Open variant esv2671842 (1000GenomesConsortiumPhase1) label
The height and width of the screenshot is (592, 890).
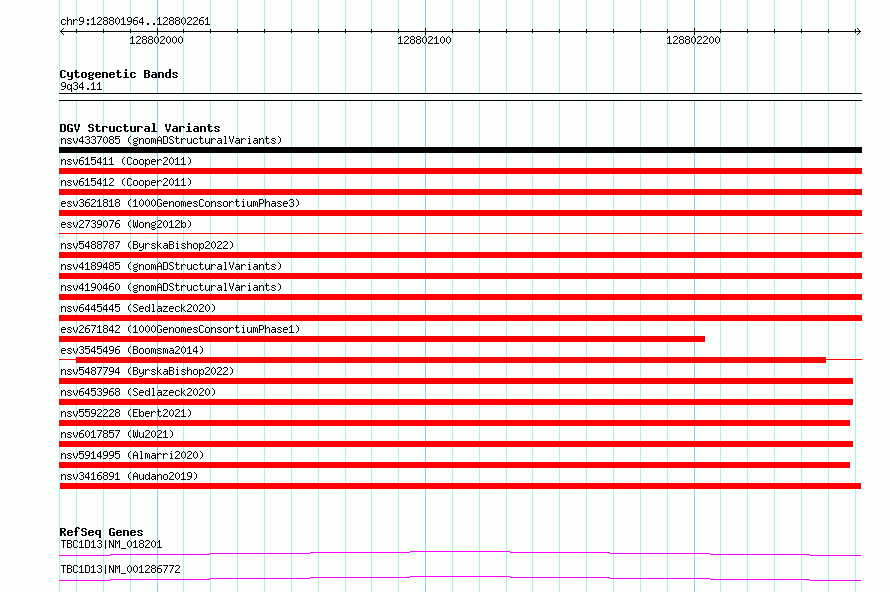tap(180, 329)
